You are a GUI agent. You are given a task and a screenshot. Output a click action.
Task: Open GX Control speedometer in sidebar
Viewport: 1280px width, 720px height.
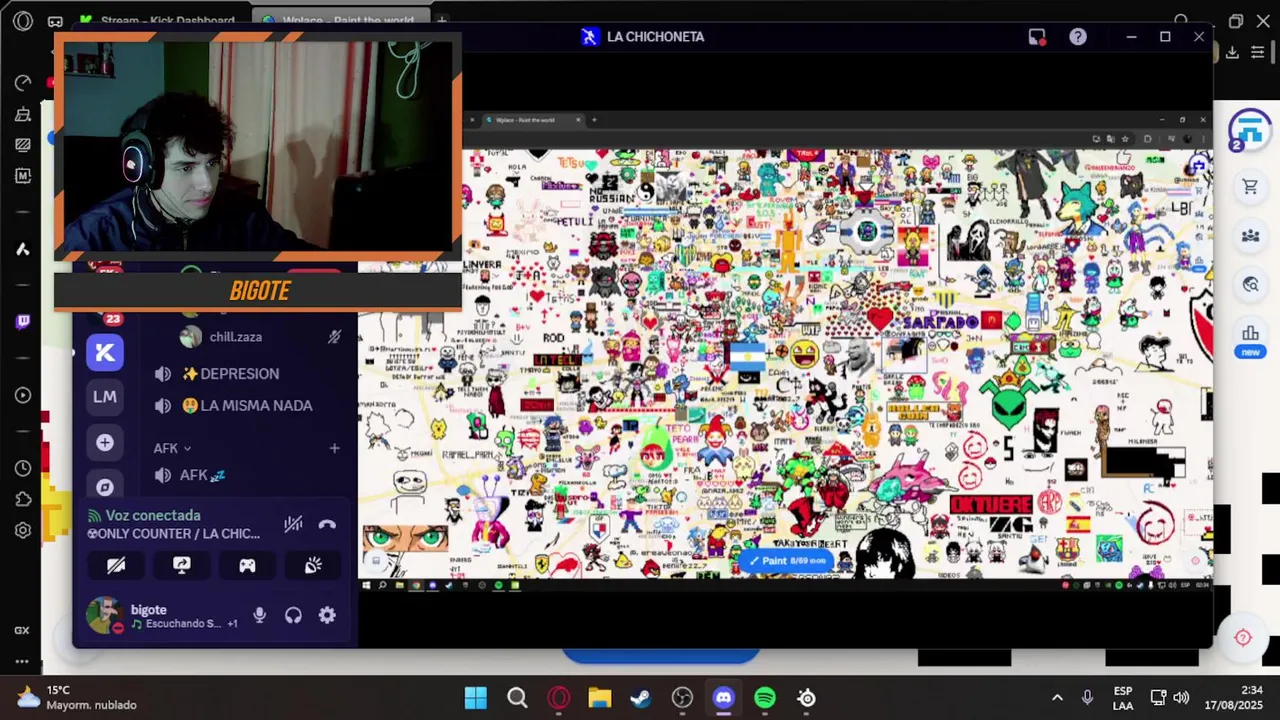(23, 83)
